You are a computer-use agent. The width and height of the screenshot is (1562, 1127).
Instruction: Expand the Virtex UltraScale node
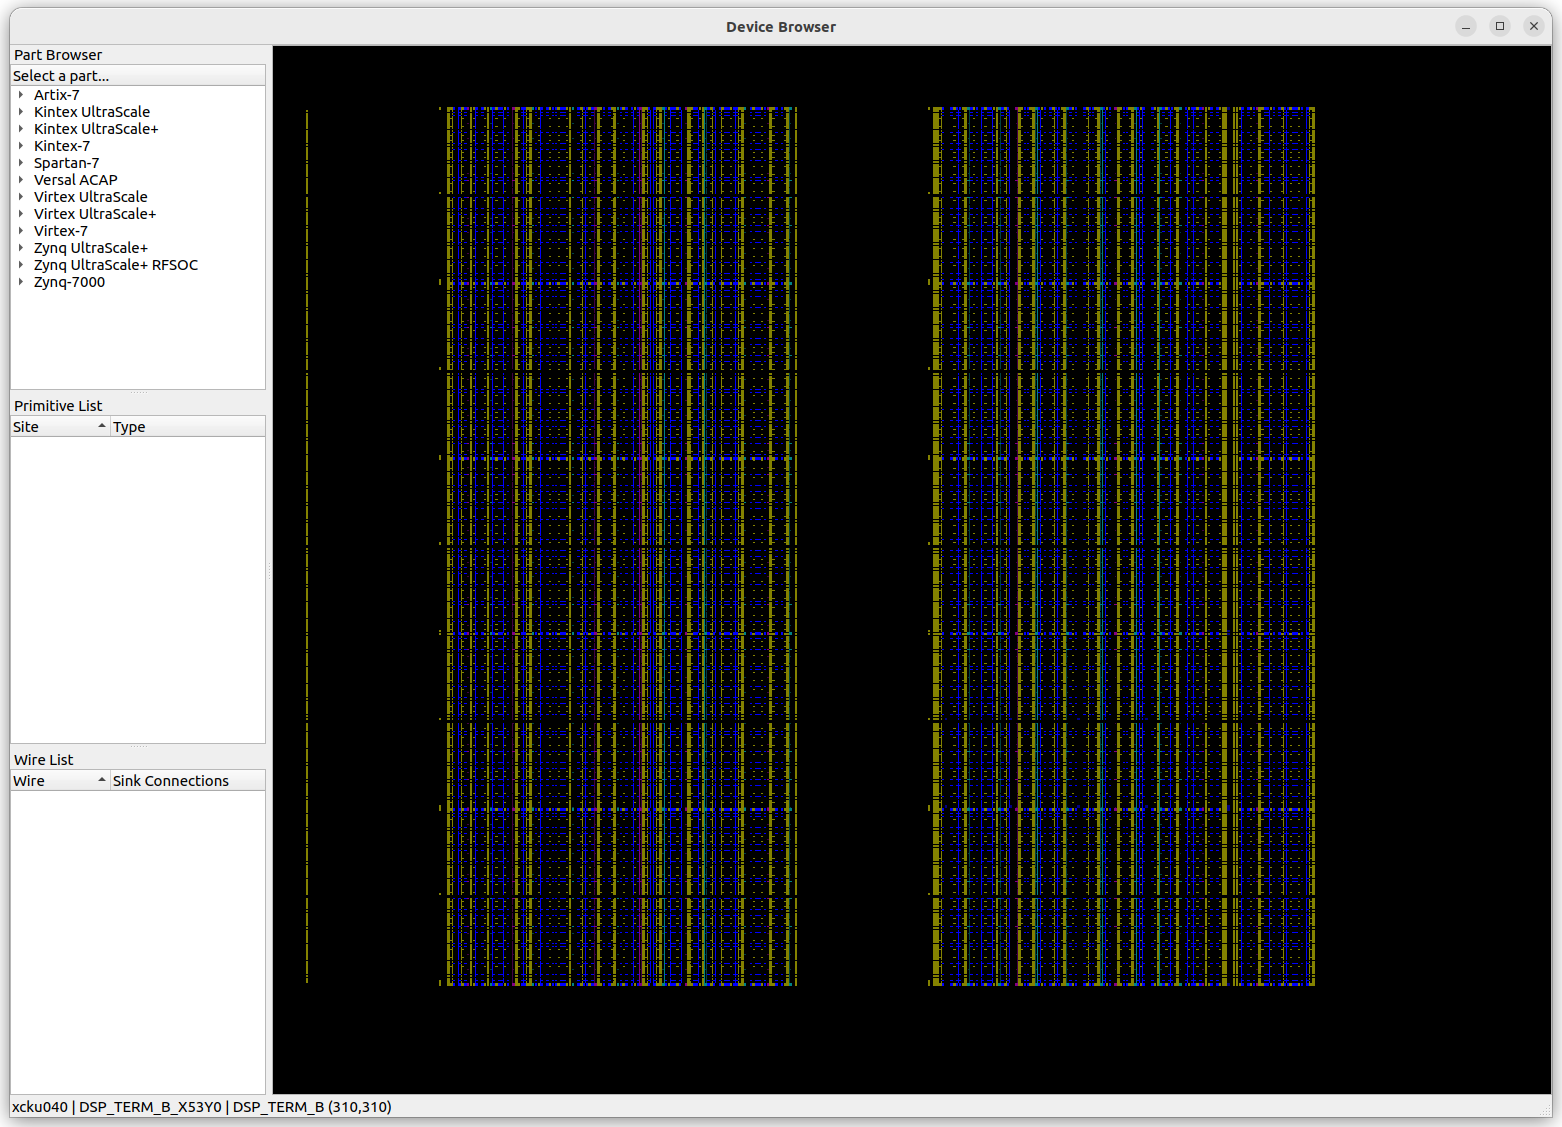[x=21, y=196]
